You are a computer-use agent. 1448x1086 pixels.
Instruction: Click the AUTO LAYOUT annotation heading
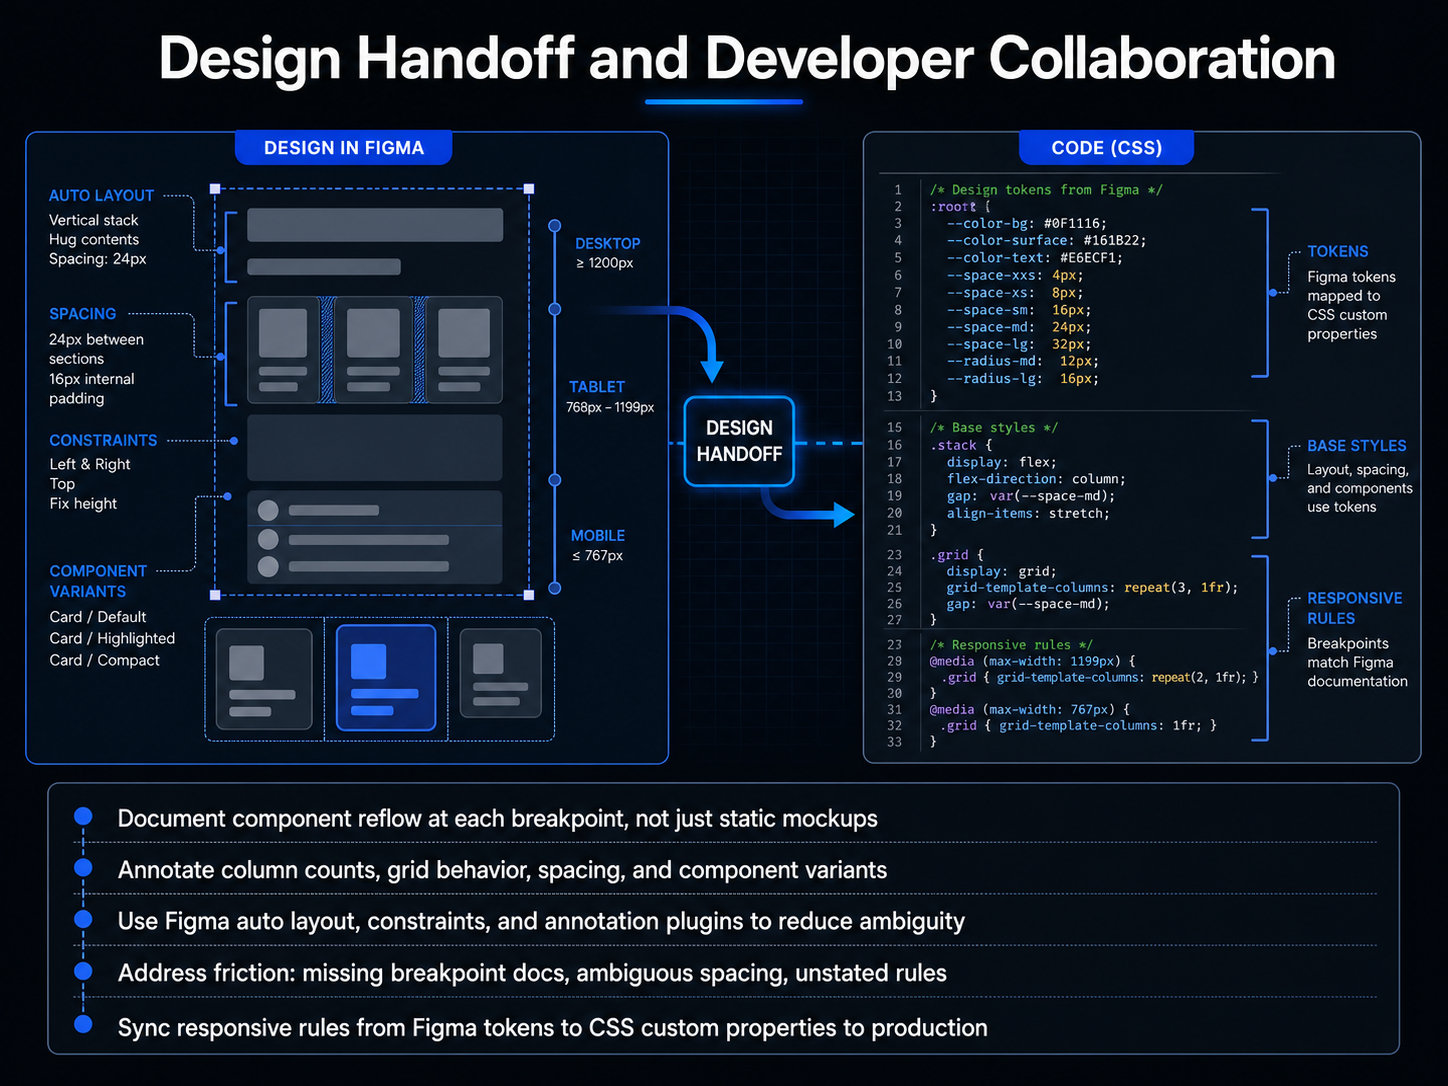101,196
